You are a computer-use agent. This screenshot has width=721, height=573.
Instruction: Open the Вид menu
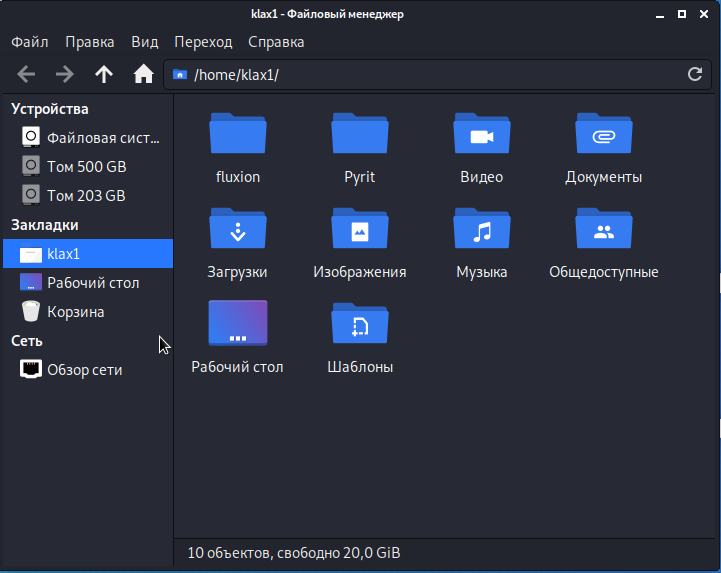[145, 42]
